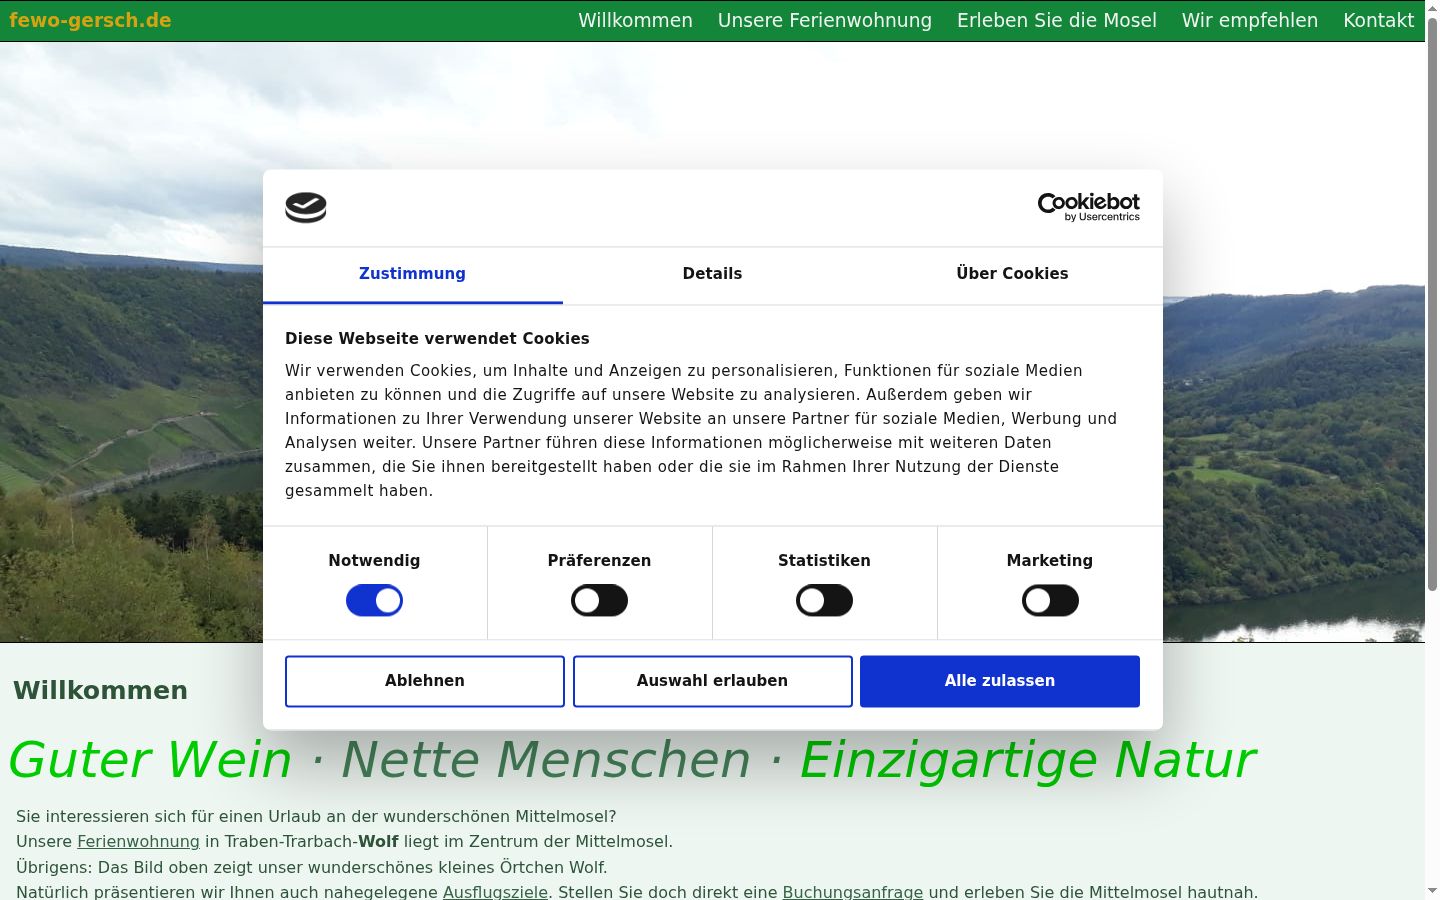Open the Willkommen menu item

tap(635, 20)
